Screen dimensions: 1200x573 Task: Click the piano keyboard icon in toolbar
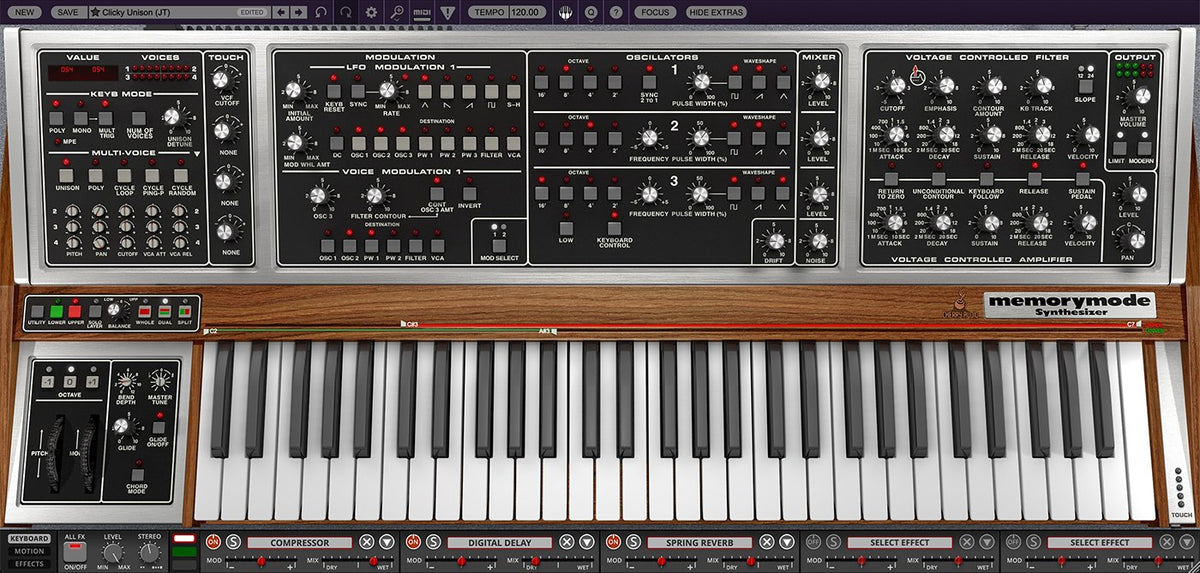[x=567, y=12]
